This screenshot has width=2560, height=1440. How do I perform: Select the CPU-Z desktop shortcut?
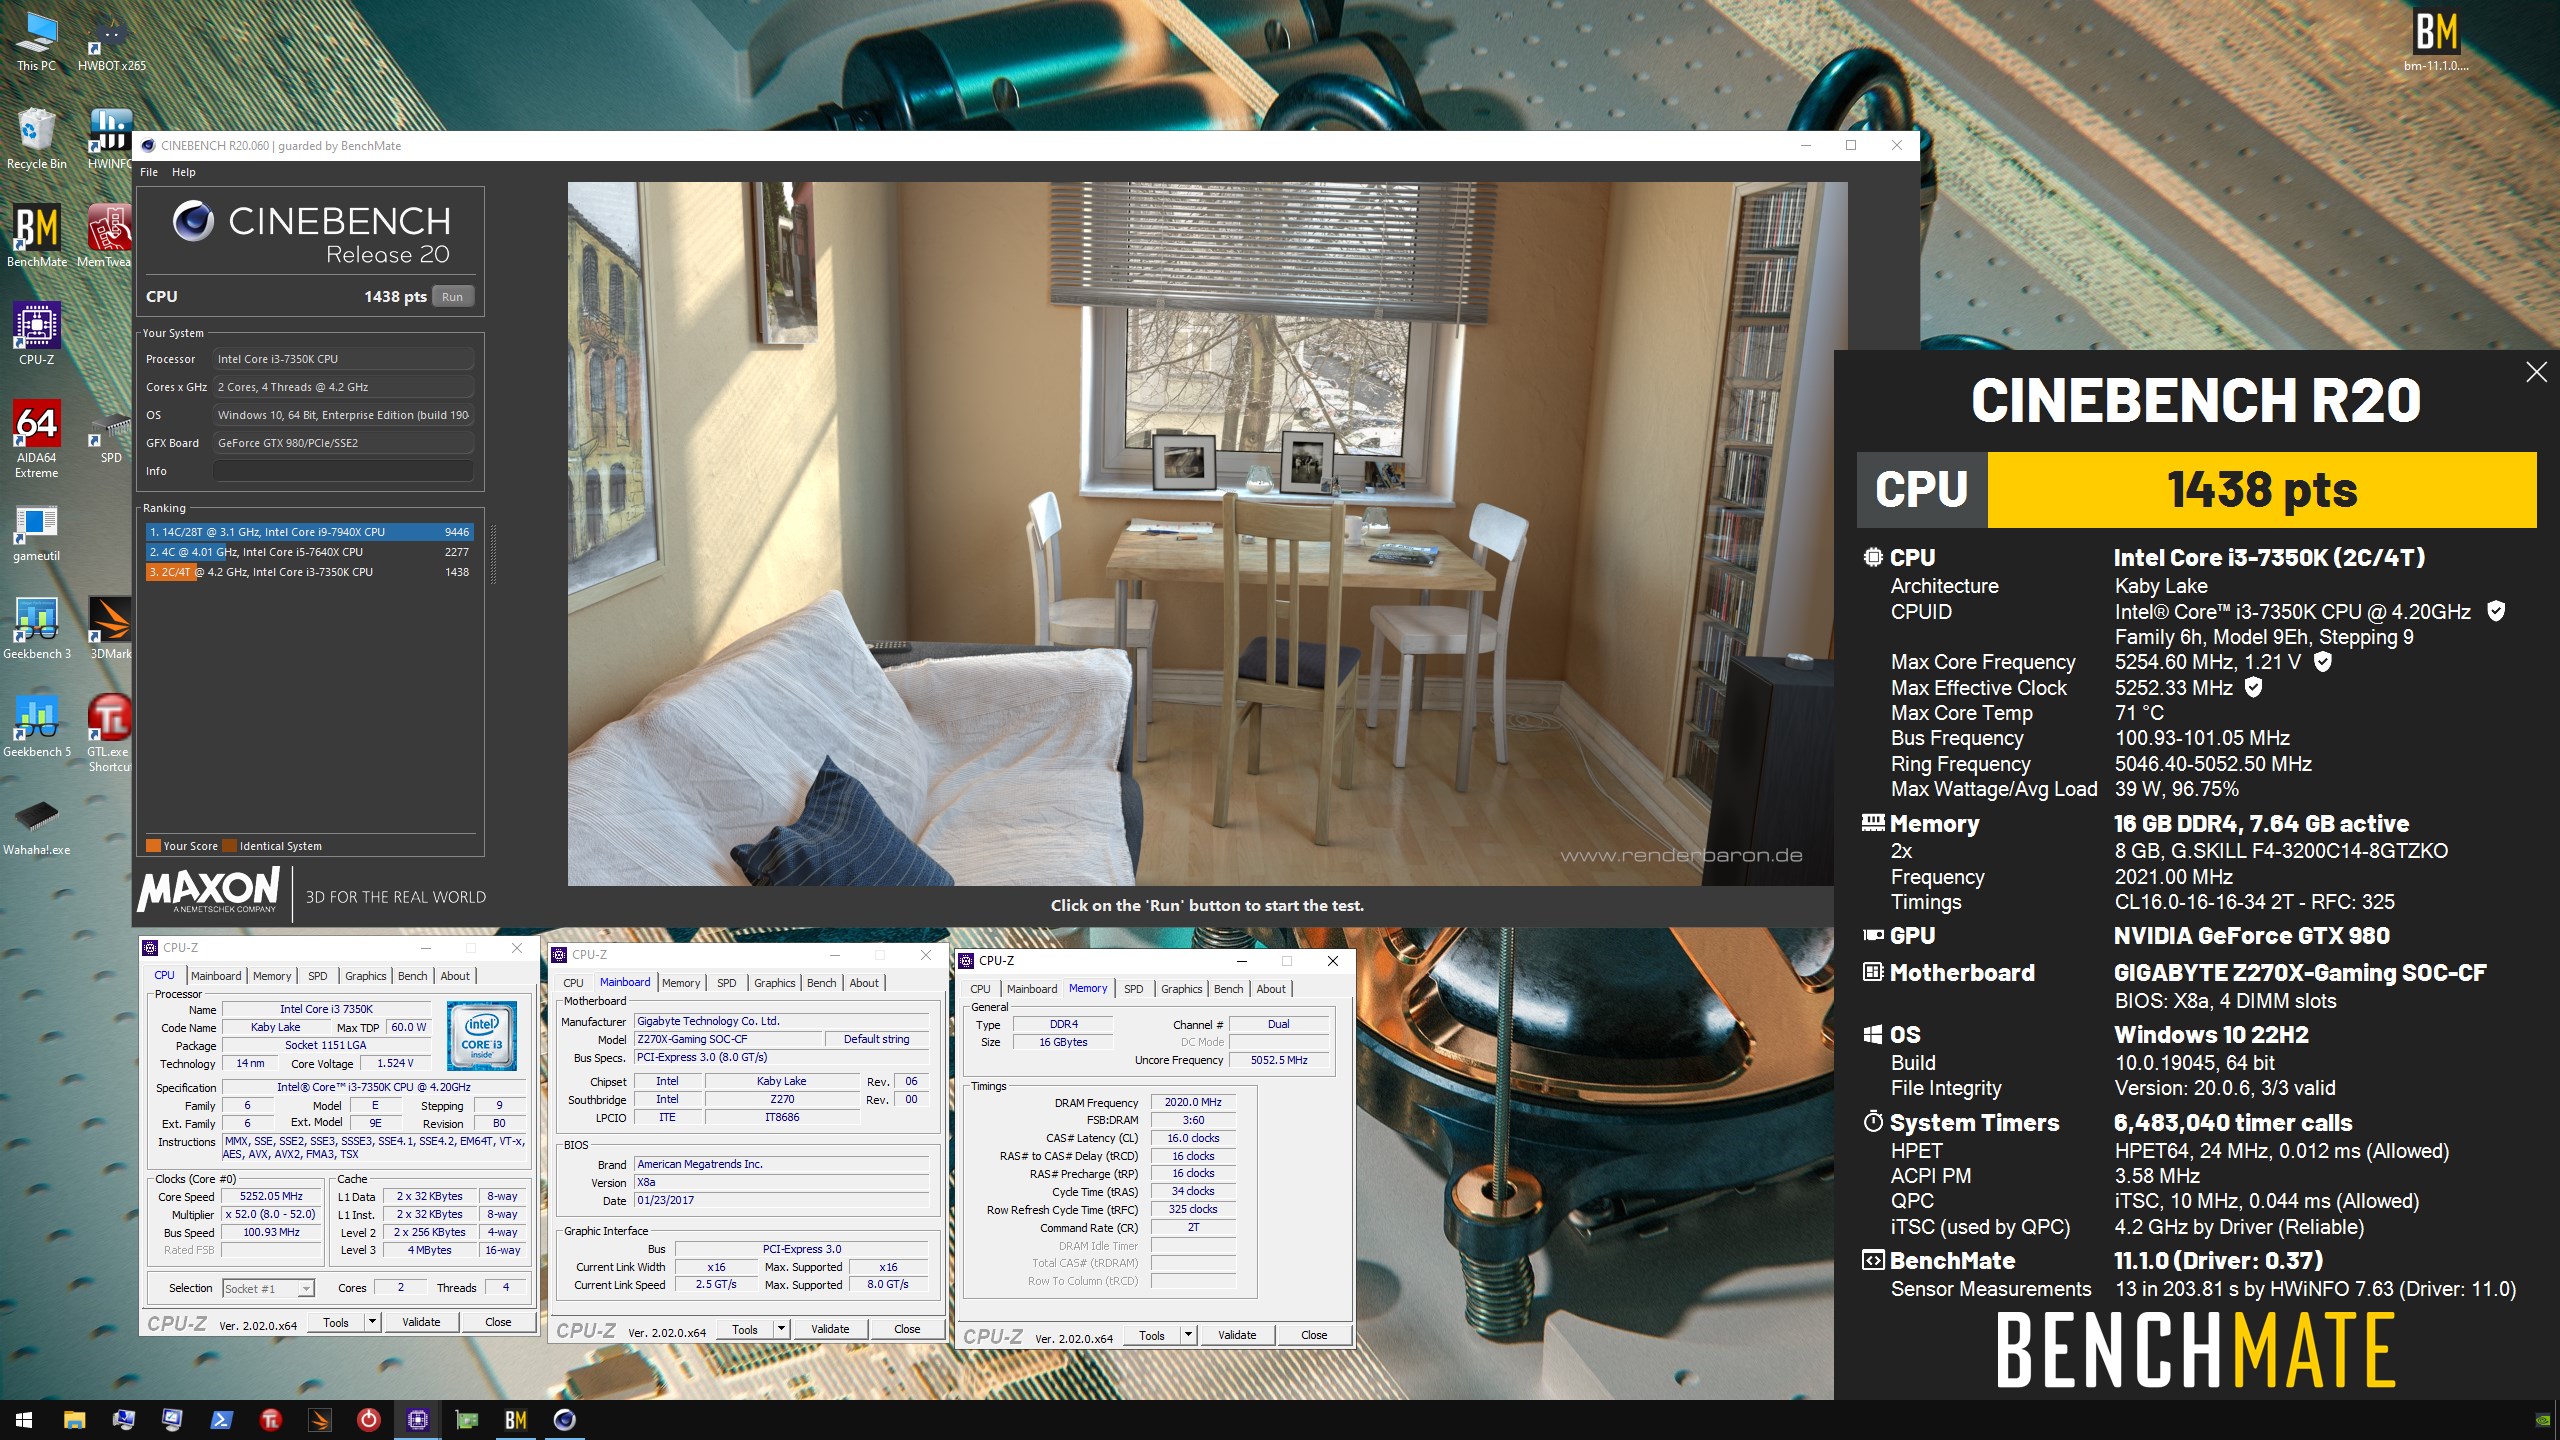[36, 334]
